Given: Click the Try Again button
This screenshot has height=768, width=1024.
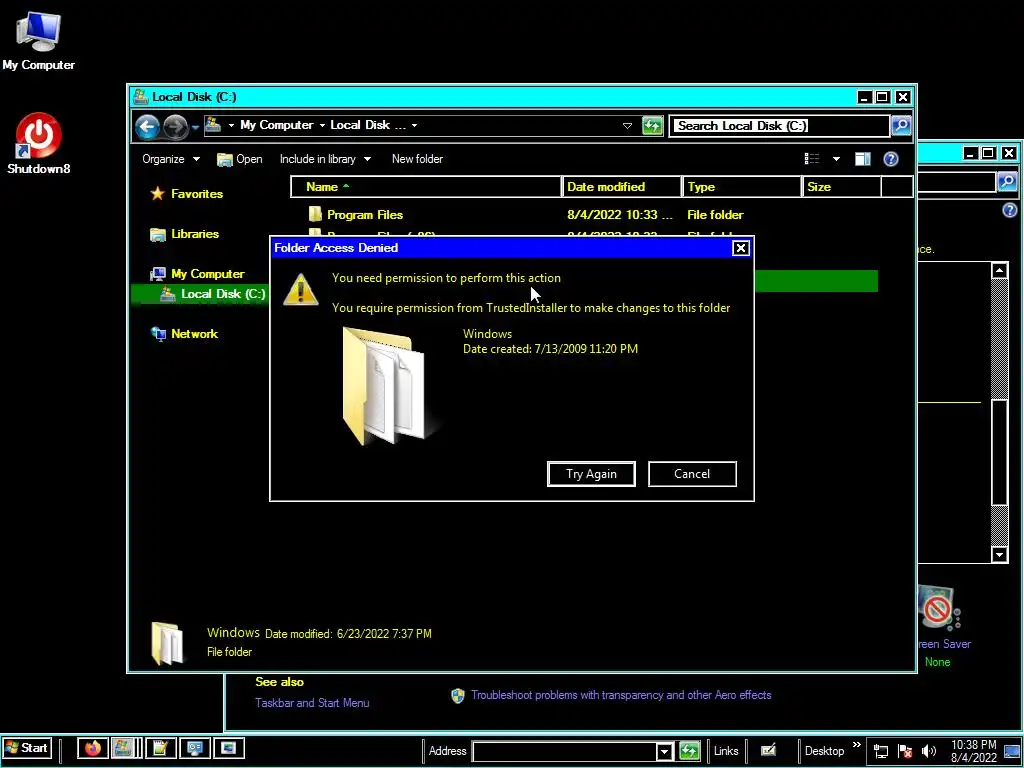Looking at the screenshot, I should (591, 474).
